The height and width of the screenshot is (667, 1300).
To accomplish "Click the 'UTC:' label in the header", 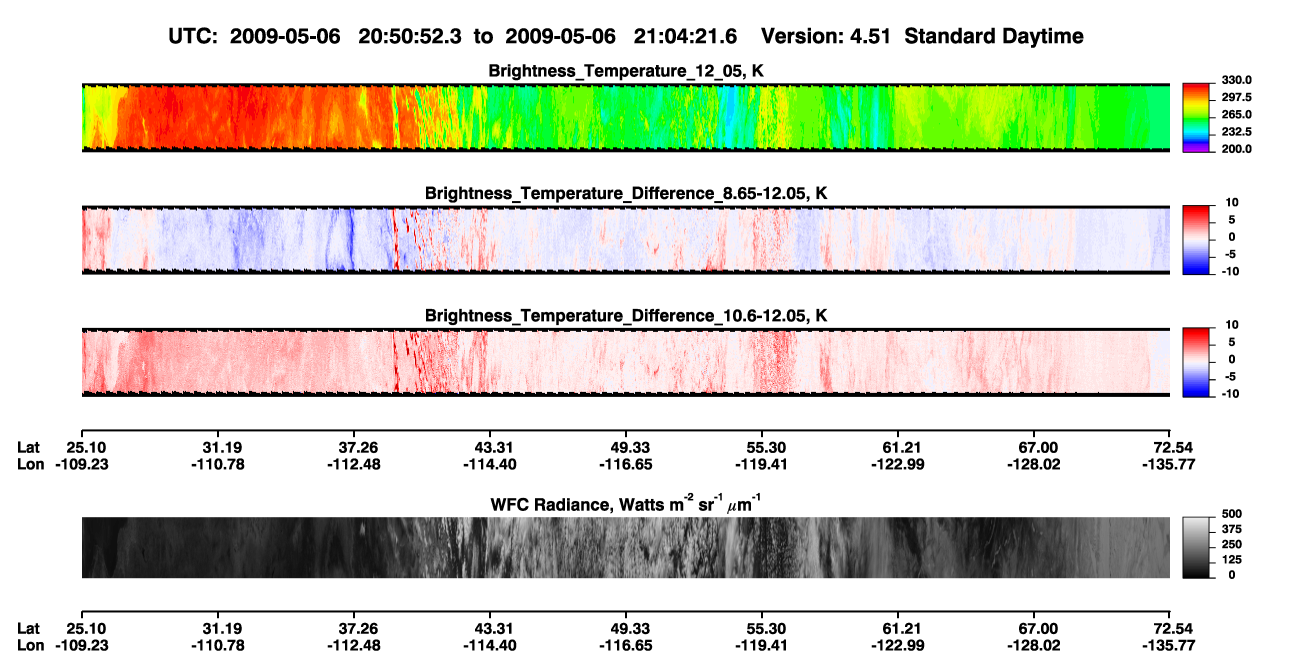I will (x=194, y=36).
